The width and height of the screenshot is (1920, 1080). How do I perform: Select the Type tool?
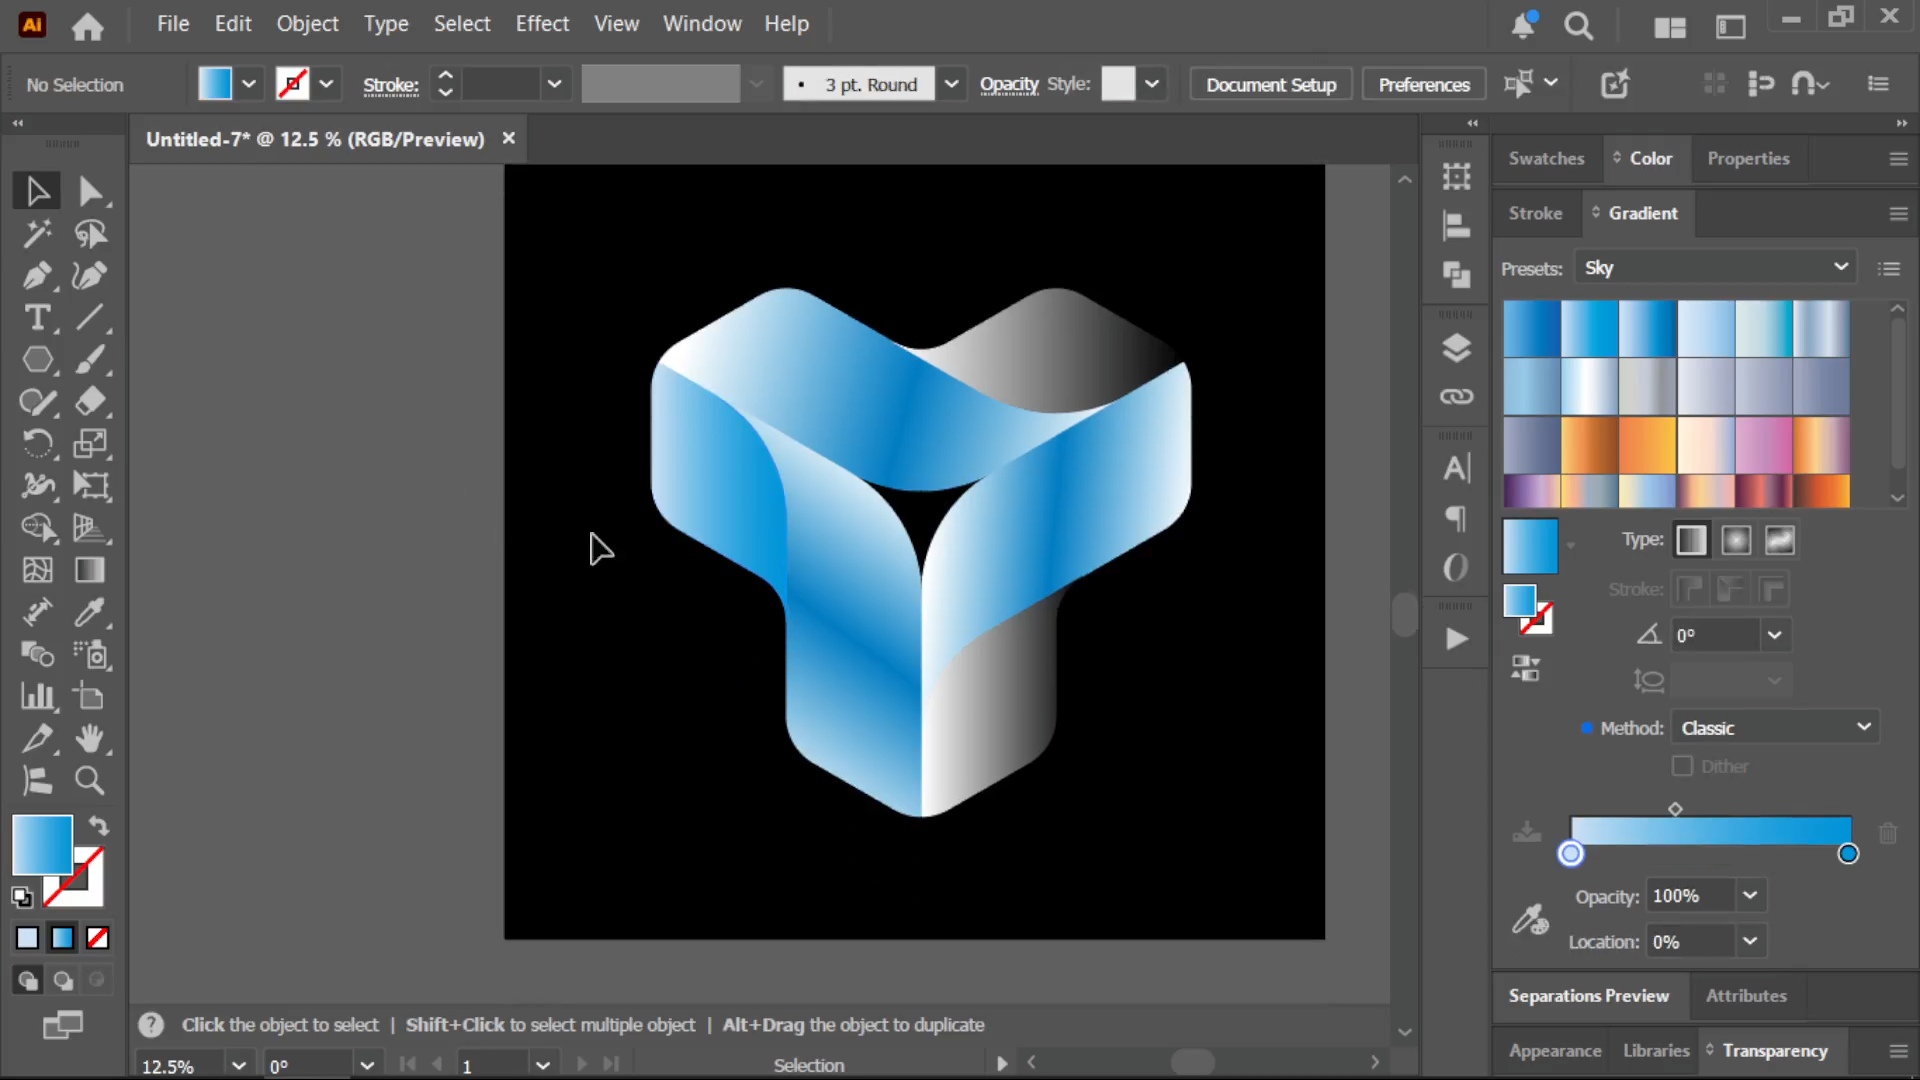tap(37, 318)
